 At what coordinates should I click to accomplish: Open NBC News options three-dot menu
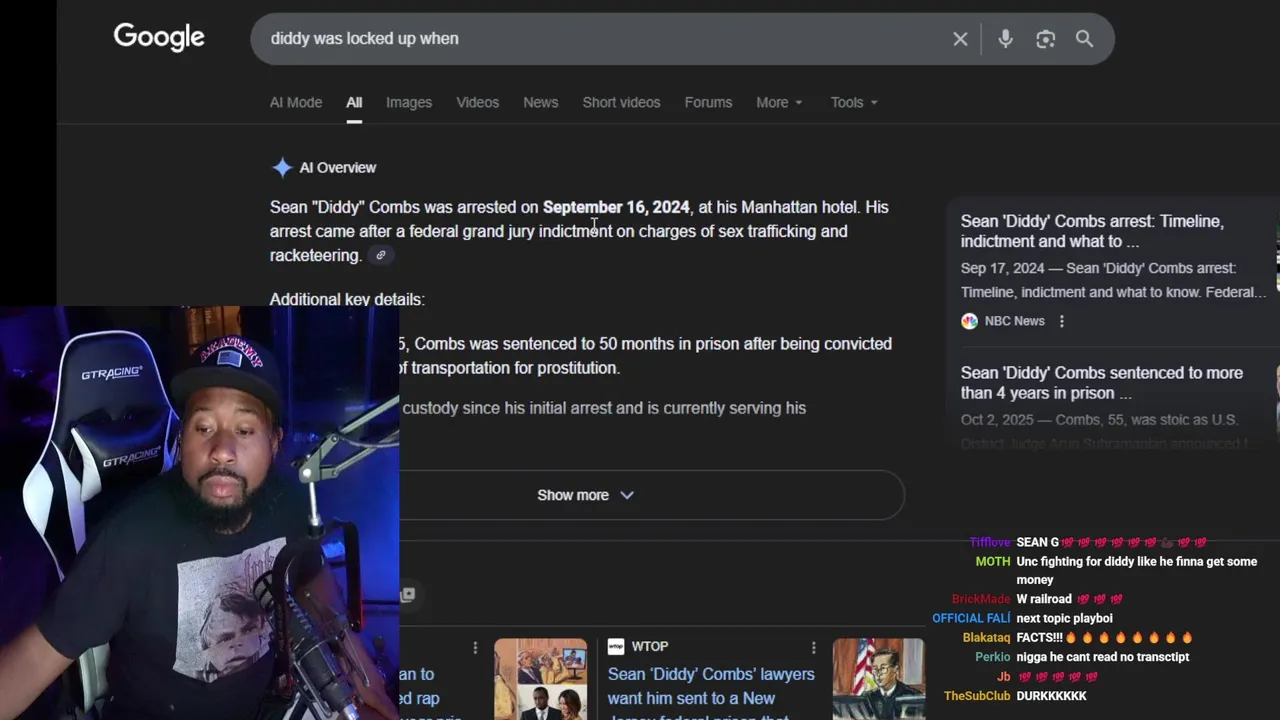click(x=1062, y=321)
